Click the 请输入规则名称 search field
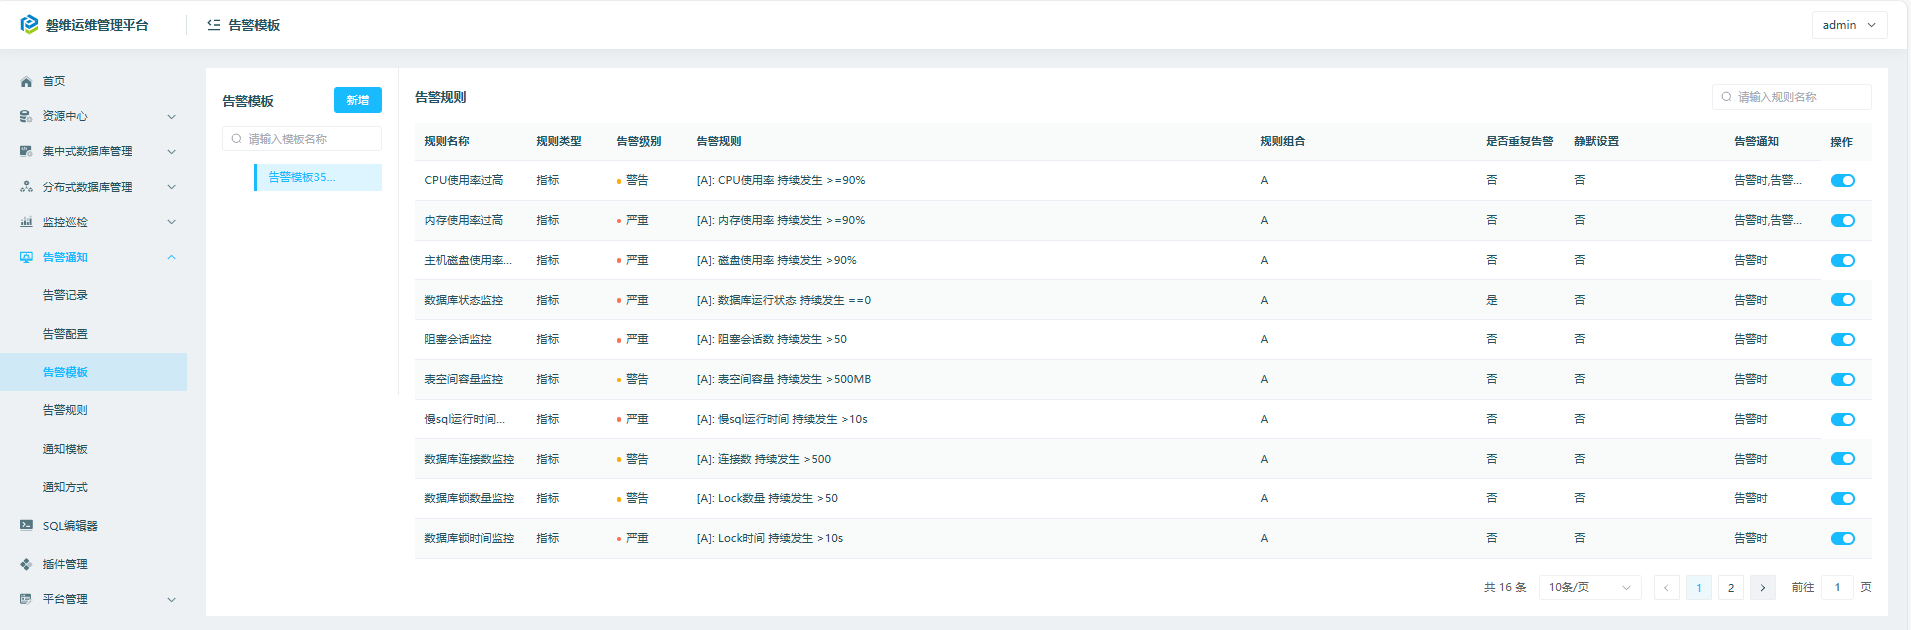 (x=1792, y=97)
